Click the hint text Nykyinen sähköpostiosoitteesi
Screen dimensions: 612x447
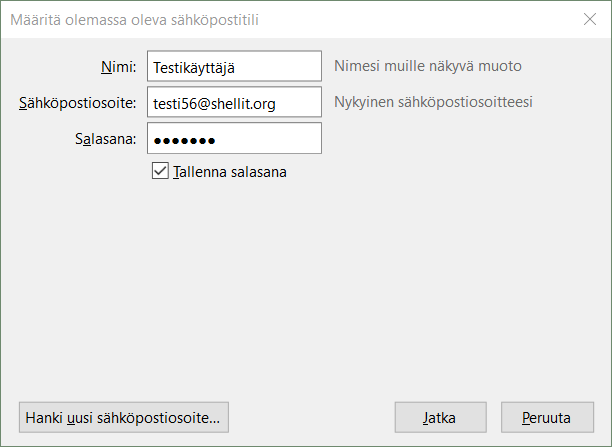click(433, 102)
